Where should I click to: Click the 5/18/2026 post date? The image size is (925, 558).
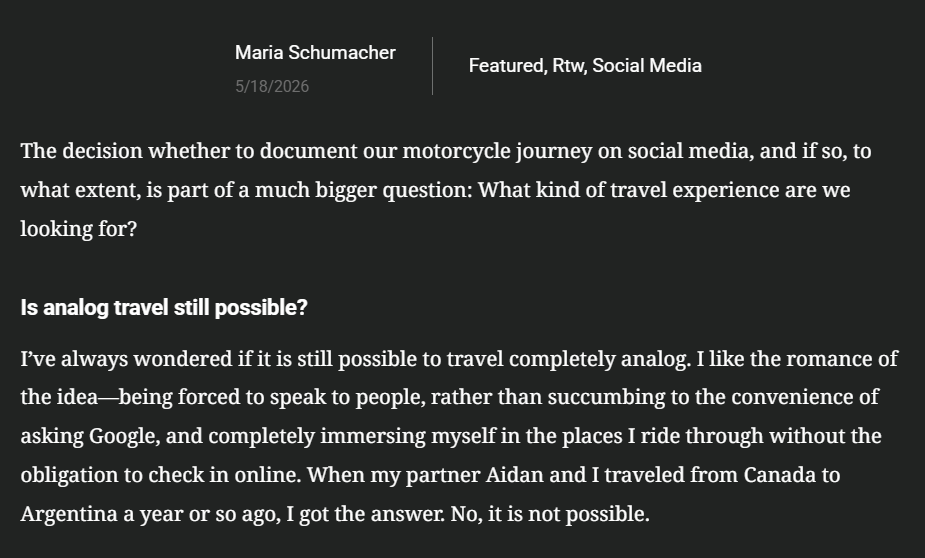point(272,86)
